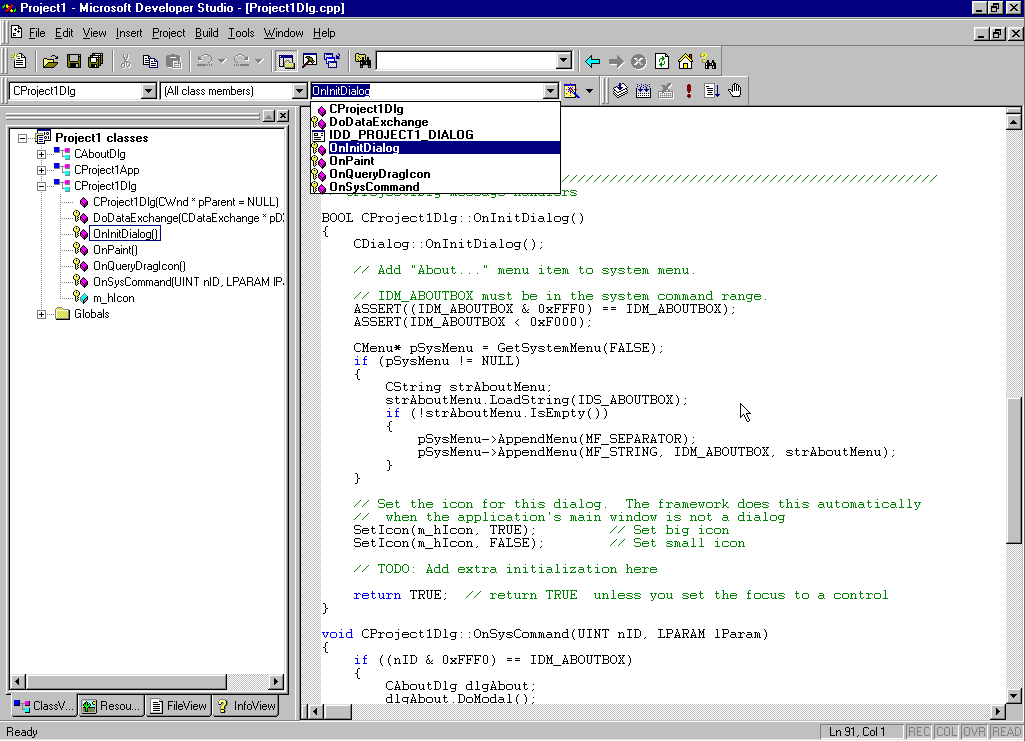Viewport: 1025px width, 741px height.
Task: Select OnPaint() in the class tree
Action: [x=115, y=250]
